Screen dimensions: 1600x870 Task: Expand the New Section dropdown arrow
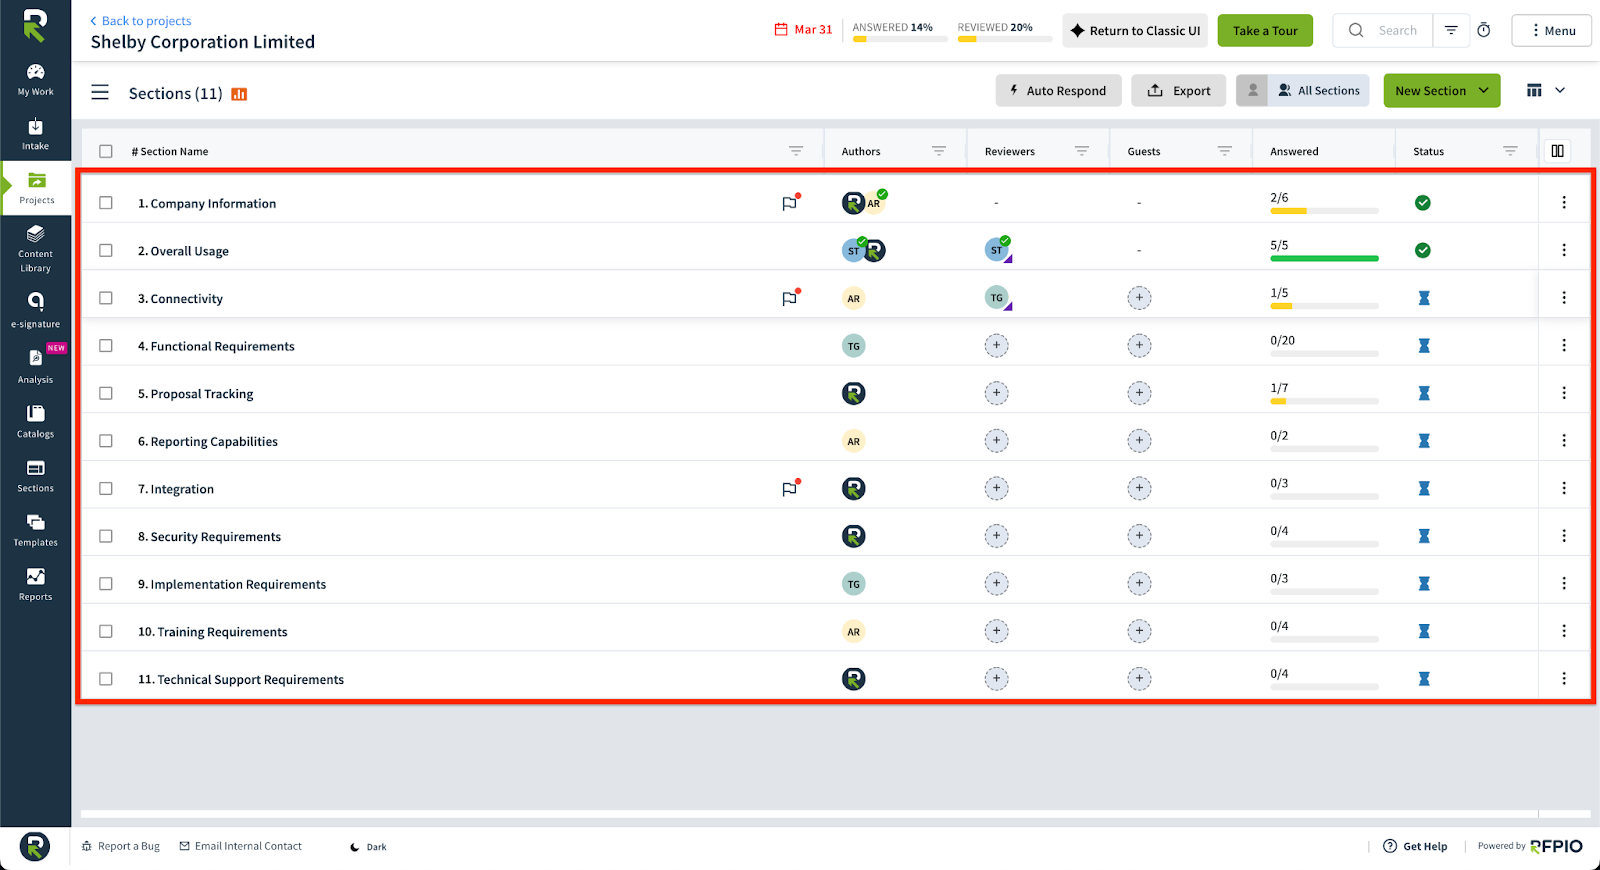1484,90
